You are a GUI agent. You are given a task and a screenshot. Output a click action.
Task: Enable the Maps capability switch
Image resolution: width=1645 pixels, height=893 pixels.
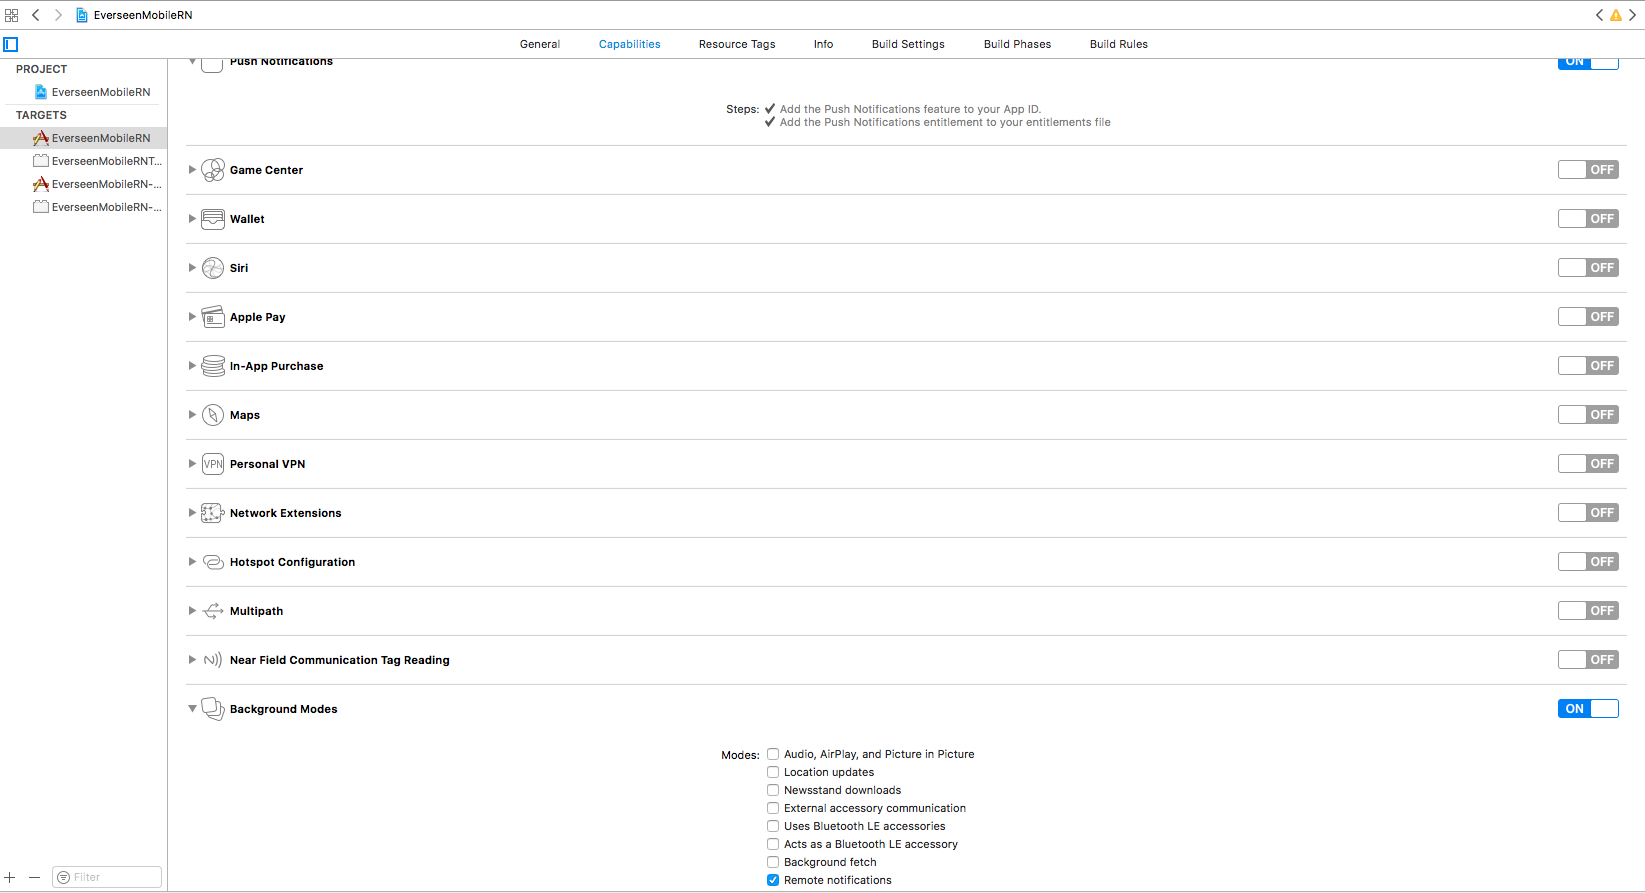pyautogui.click(x=1588, y=415)
